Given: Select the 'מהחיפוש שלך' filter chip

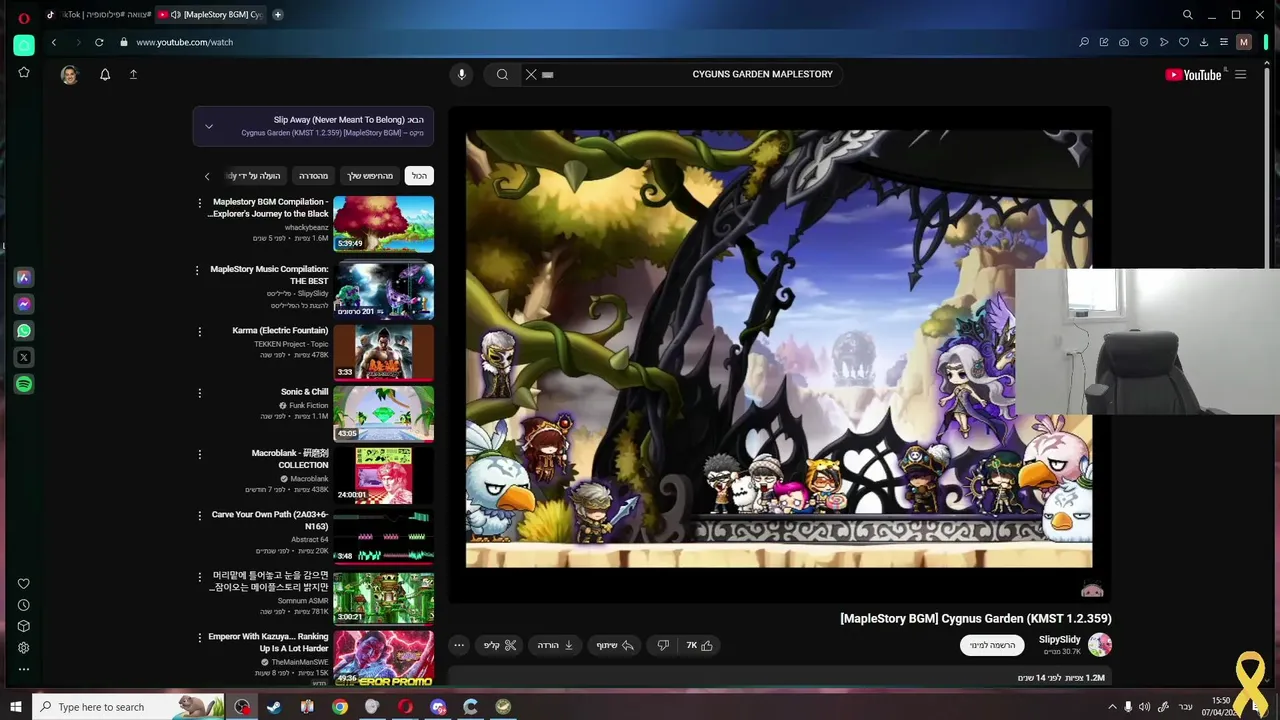Looking at the screenshot, I should coord(370,176).
